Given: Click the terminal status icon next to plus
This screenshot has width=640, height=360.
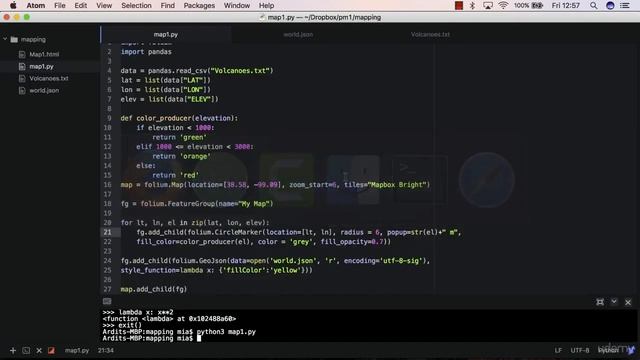Looking at the screenshot, I should tap(26, 351).
